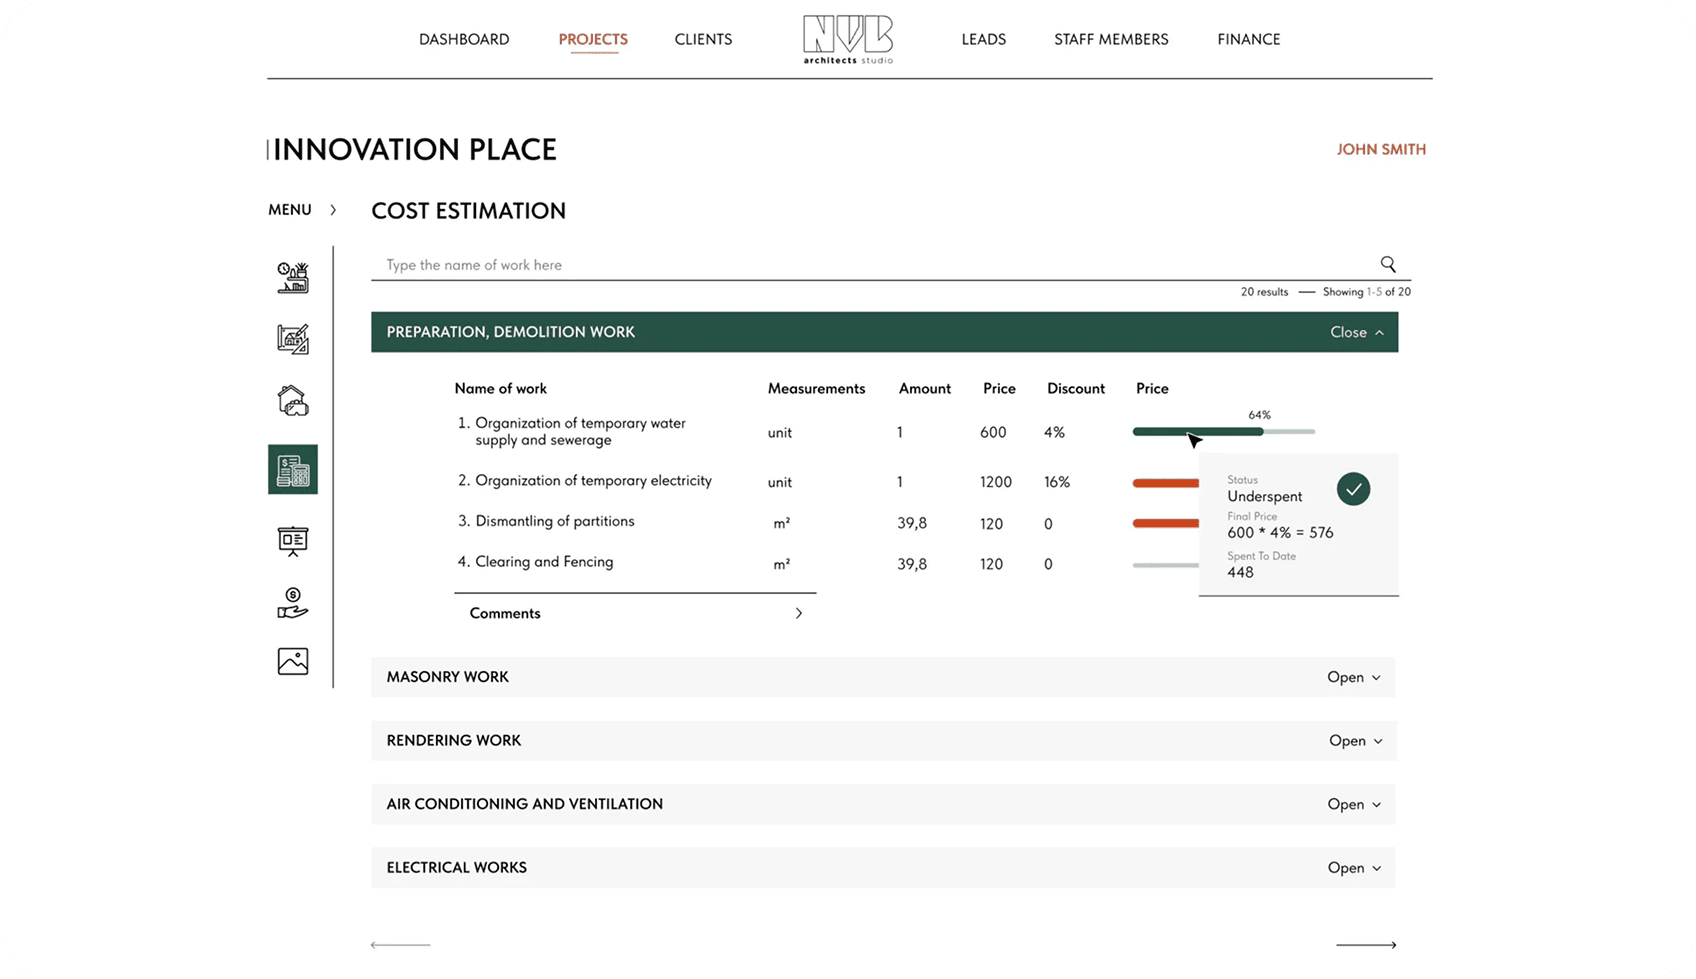This screenshot has height=979, width=1696.
Task: Open the image gallery sidebar icon
Action: tap(293, 661)
